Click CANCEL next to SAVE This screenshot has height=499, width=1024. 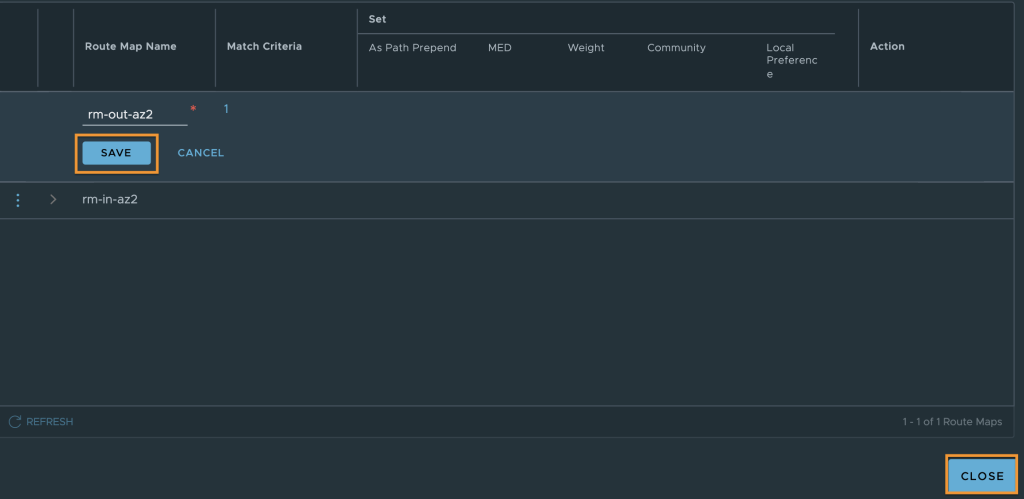pyautogui.click(x=200, y=153)
